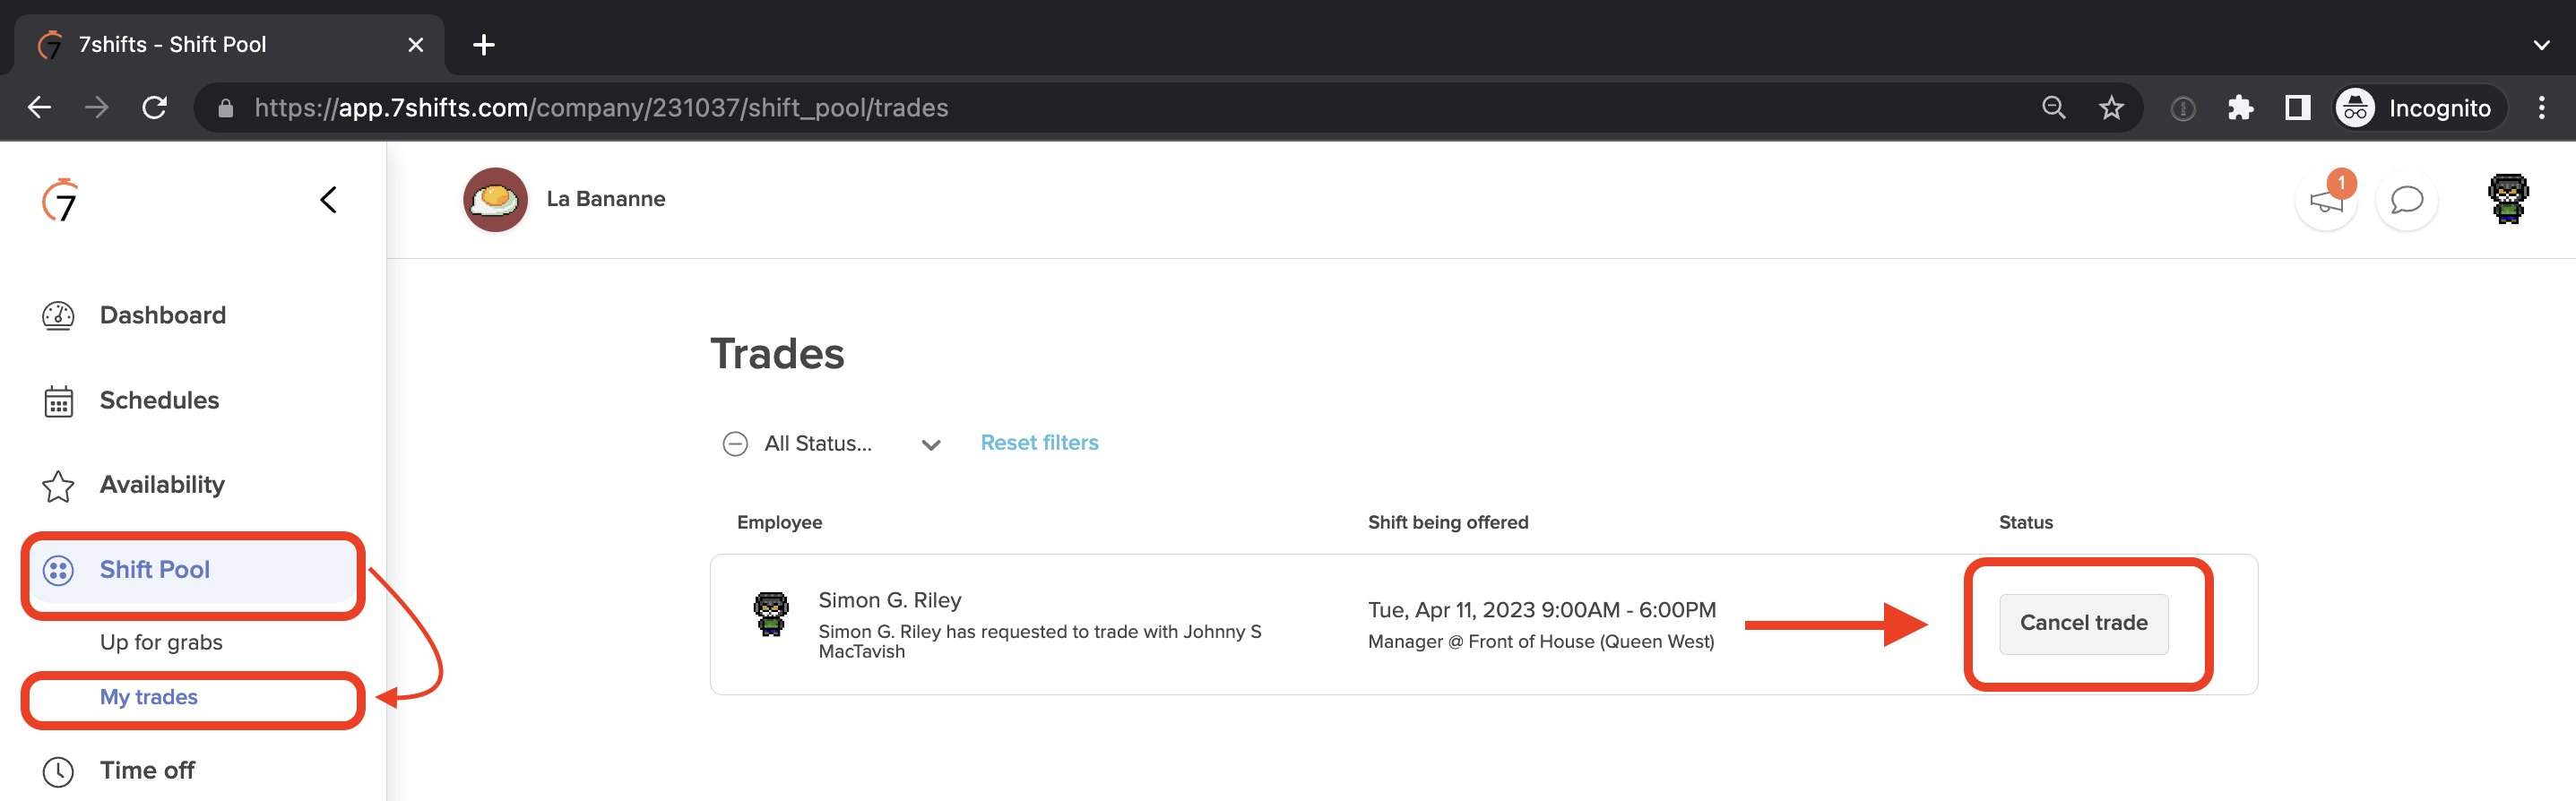Screen dimensions: 2576x801
Task: Click the Status column header
Action: click(2025, 523)
